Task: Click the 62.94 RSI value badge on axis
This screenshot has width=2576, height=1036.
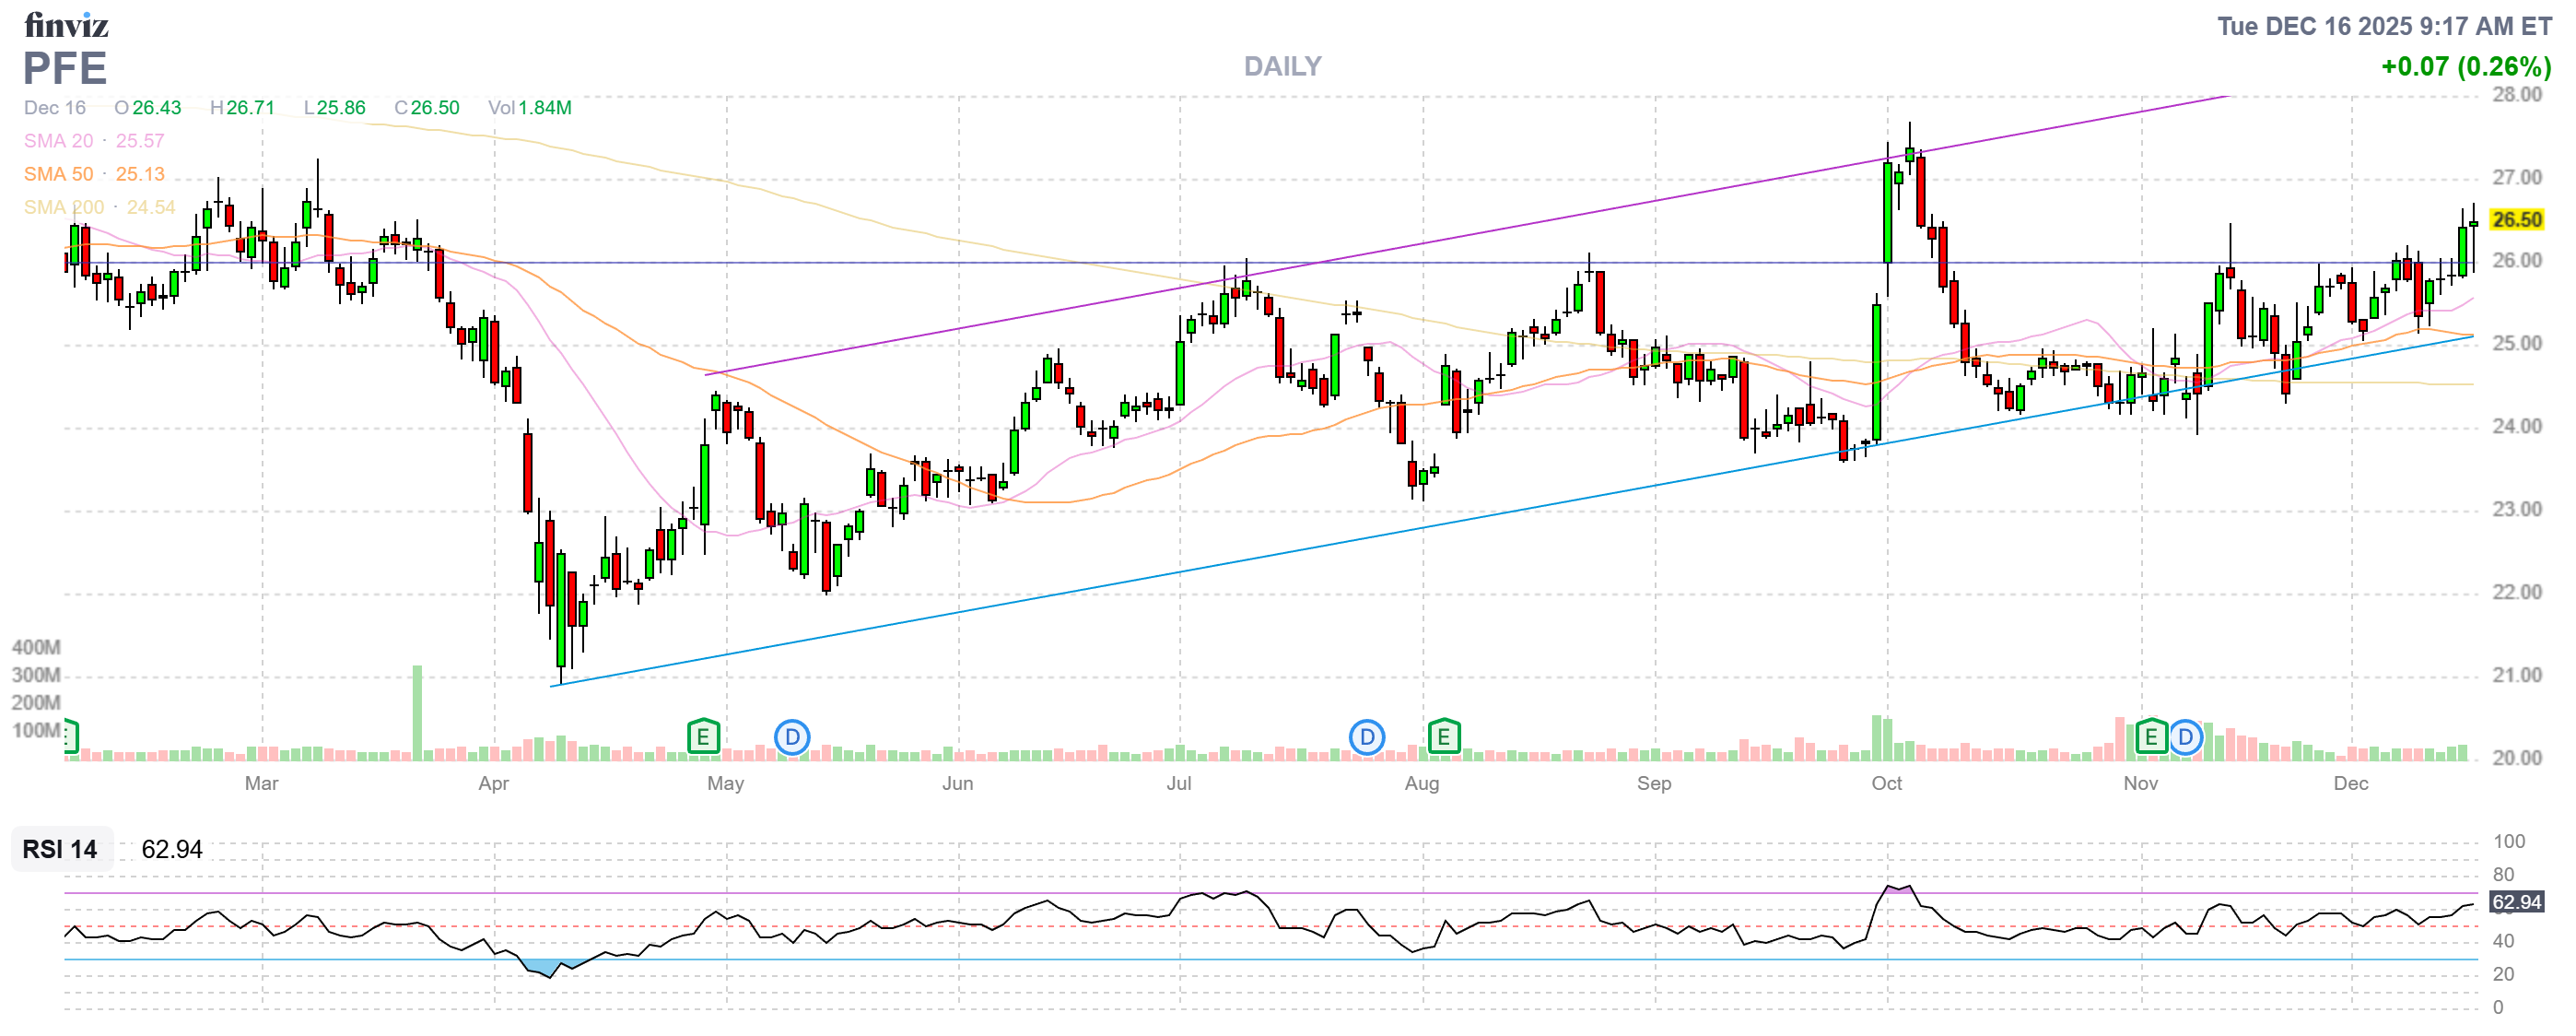Action: 2516,902
